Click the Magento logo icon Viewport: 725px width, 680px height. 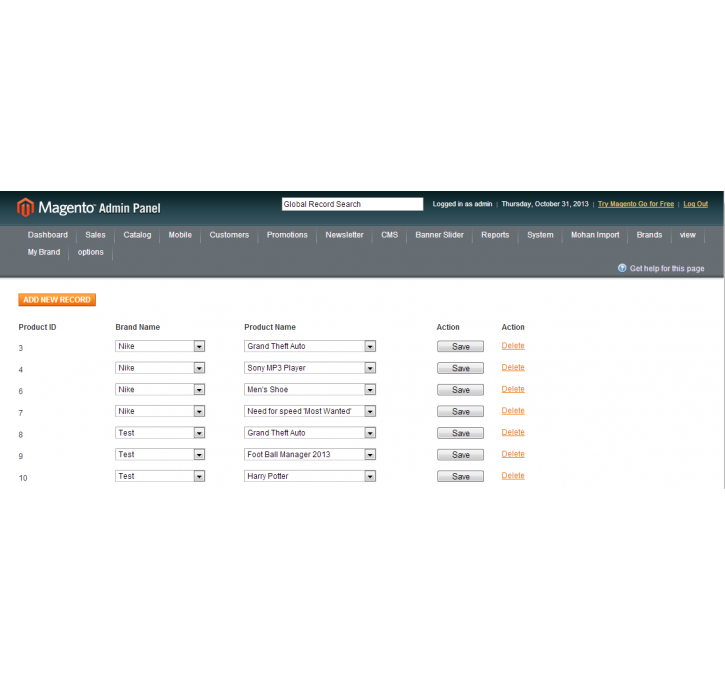[25, 207]
